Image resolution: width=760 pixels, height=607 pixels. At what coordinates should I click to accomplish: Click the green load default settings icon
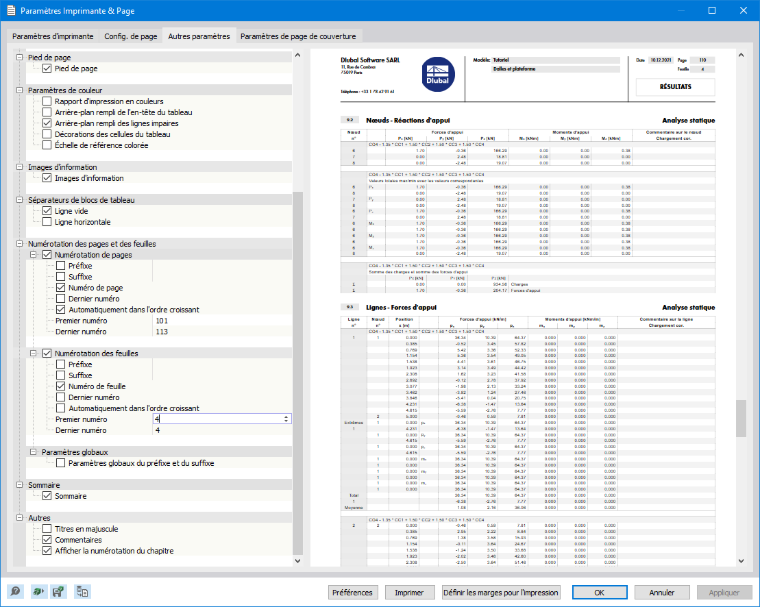coord(37,591)
